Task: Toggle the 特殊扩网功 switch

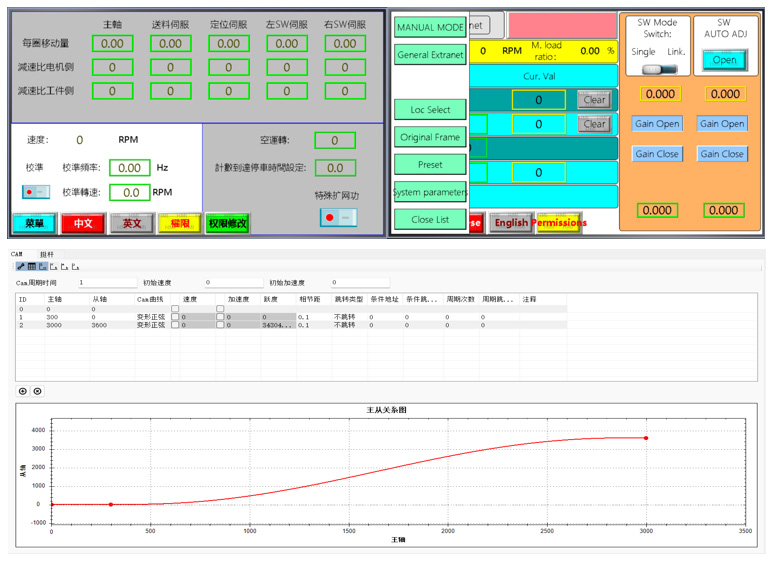Action: pyautogui.click(x=336, y=217)
